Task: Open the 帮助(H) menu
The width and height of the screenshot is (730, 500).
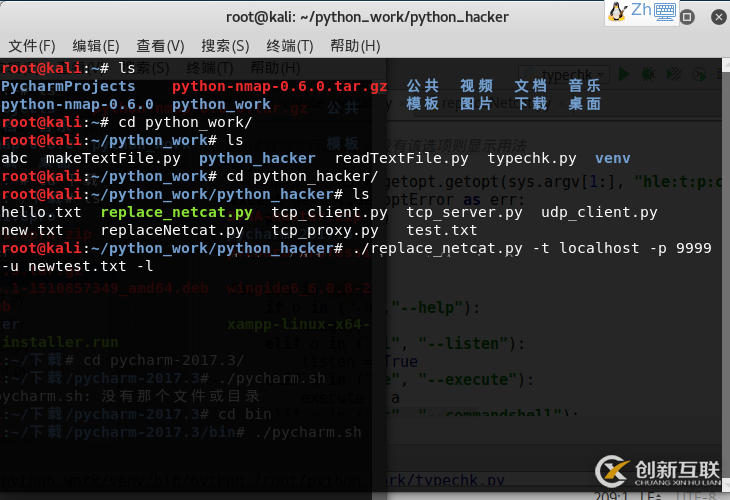Action: 355,46
